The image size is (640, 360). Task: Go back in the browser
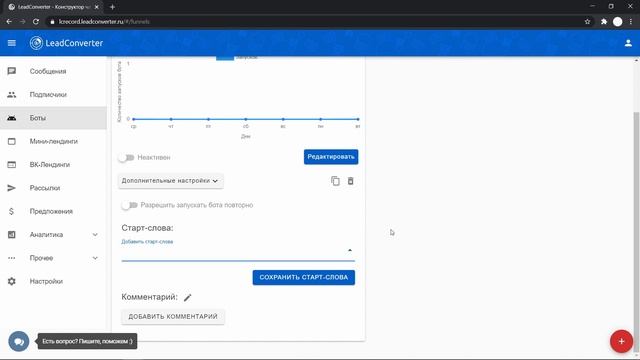click(x=9, y=22)
